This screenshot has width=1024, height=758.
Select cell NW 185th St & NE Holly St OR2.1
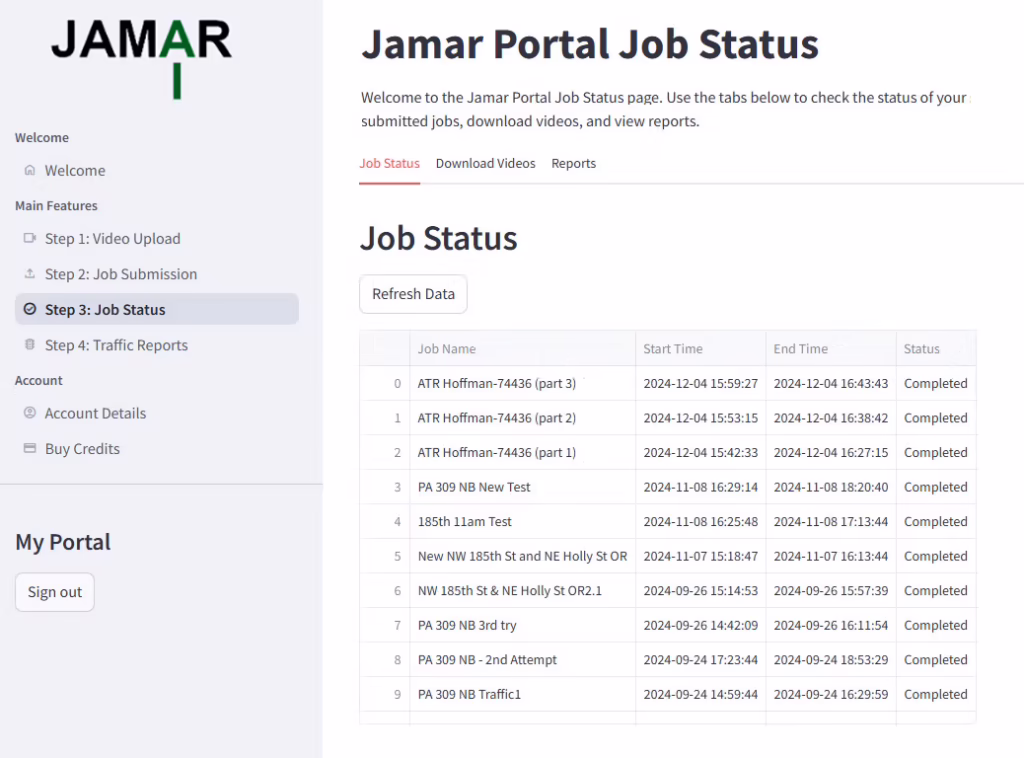coord(522,591)
